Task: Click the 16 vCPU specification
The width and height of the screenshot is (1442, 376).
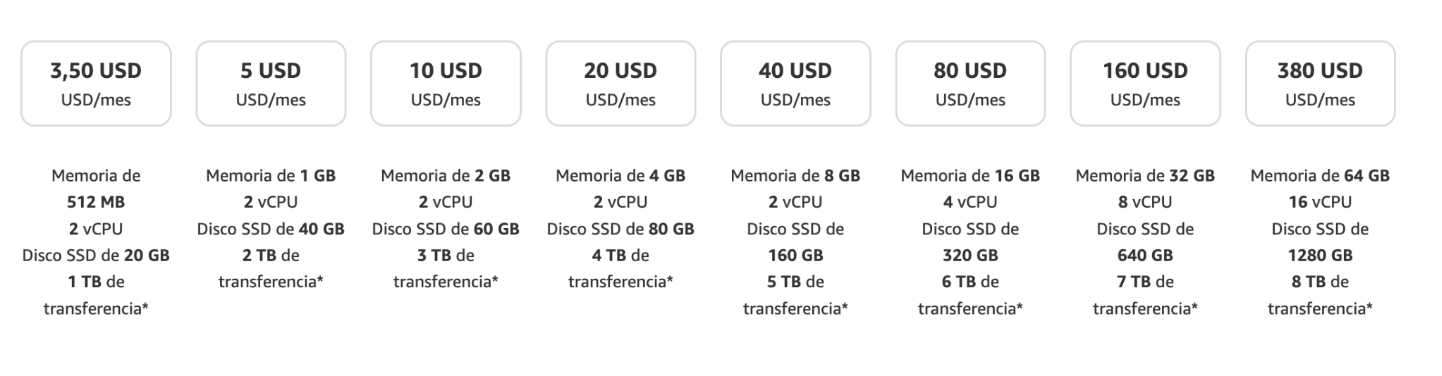Action: point(1321,202)
